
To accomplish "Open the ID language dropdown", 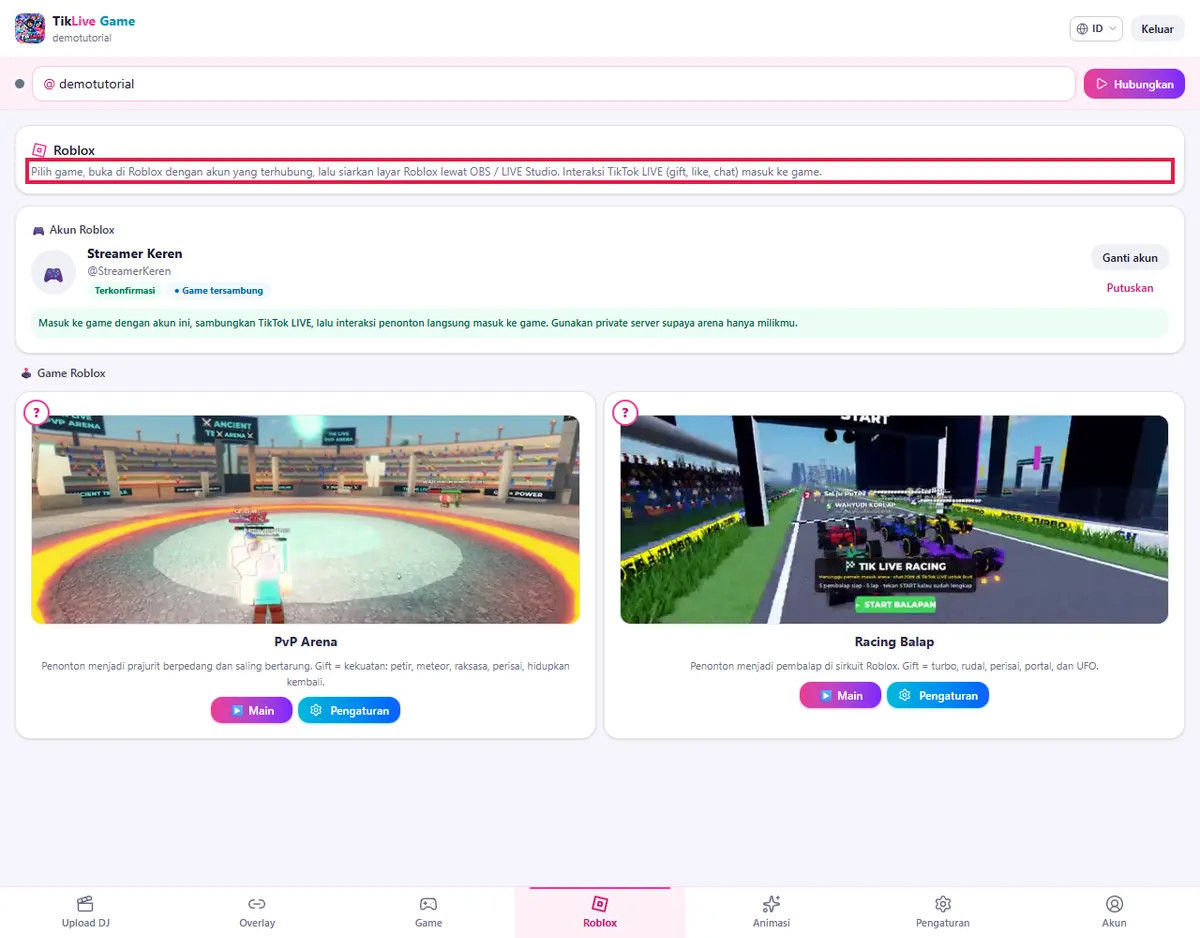I will coord(1096,29).
